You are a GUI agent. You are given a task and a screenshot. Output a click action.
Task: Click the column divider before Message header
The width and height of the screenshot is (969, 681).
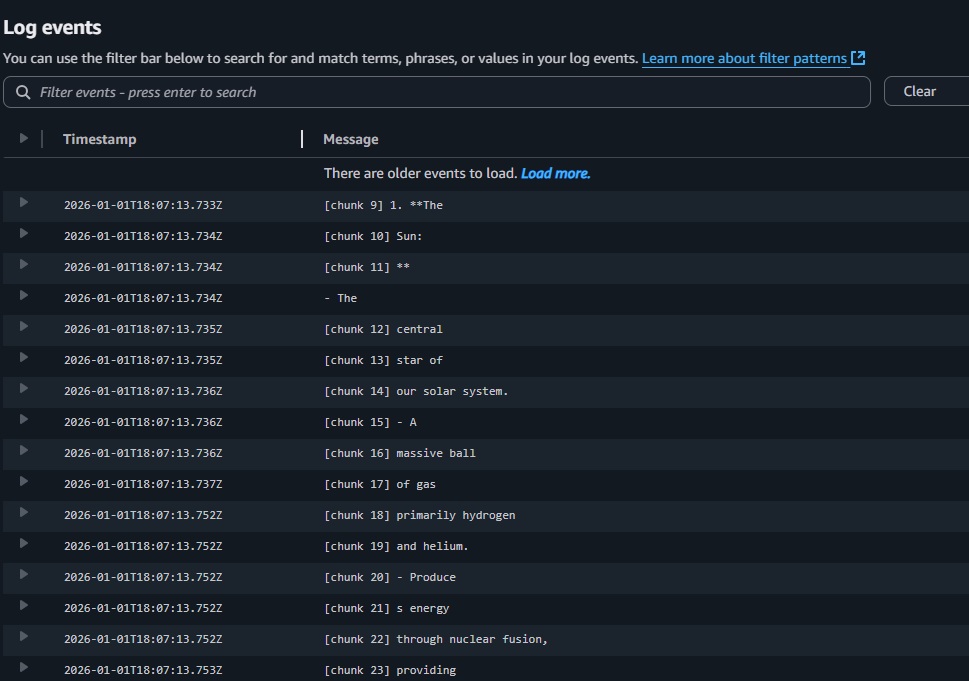click(x=302, y=139)
